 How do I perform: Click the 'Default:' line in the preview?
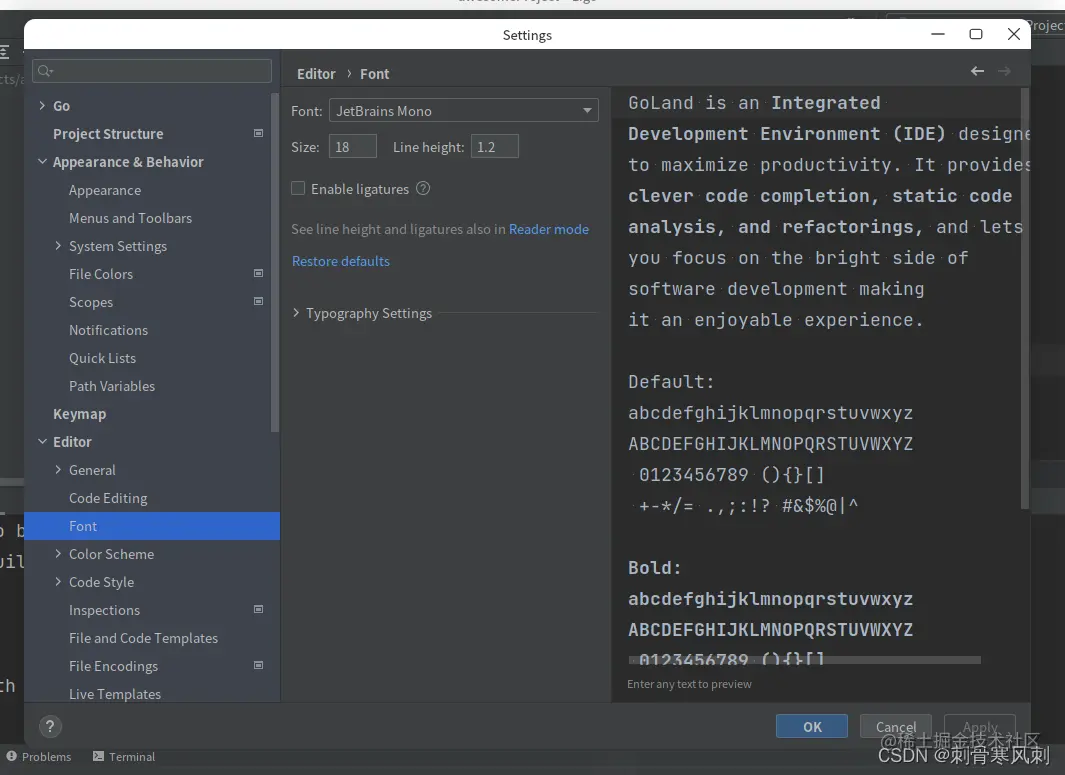click(x=670, y=382)
